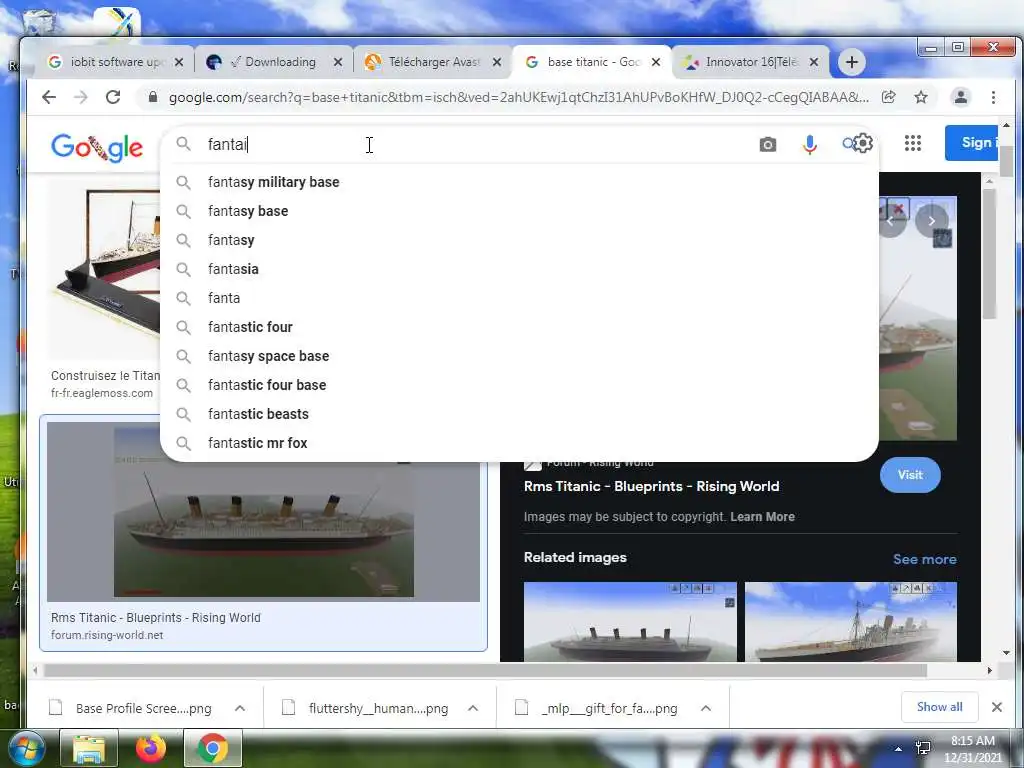Expand options for fluttershy human png download
1024x768 pixels.
coord(473,708)
